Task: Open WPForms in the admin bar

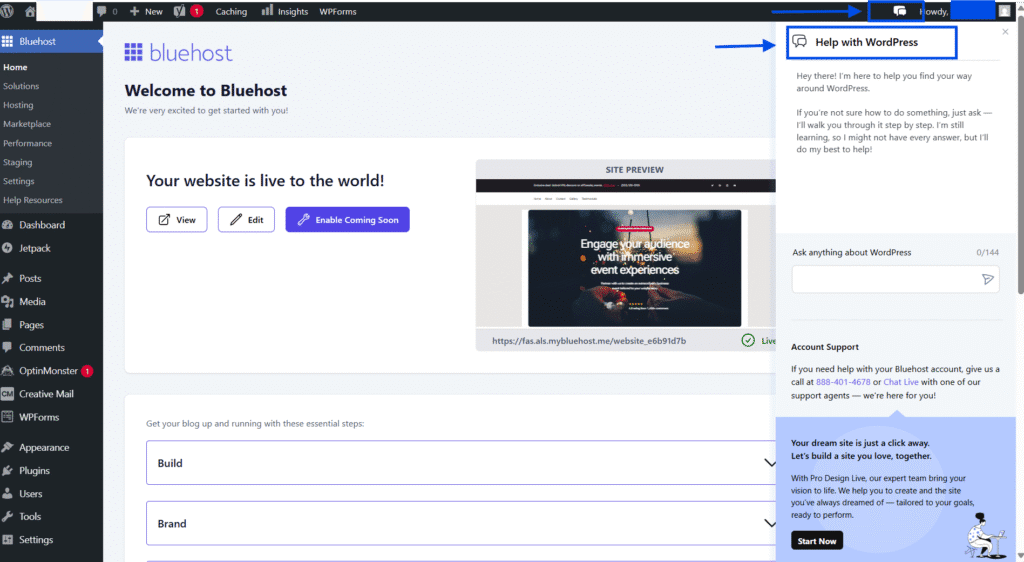Action: pos(338,11)
